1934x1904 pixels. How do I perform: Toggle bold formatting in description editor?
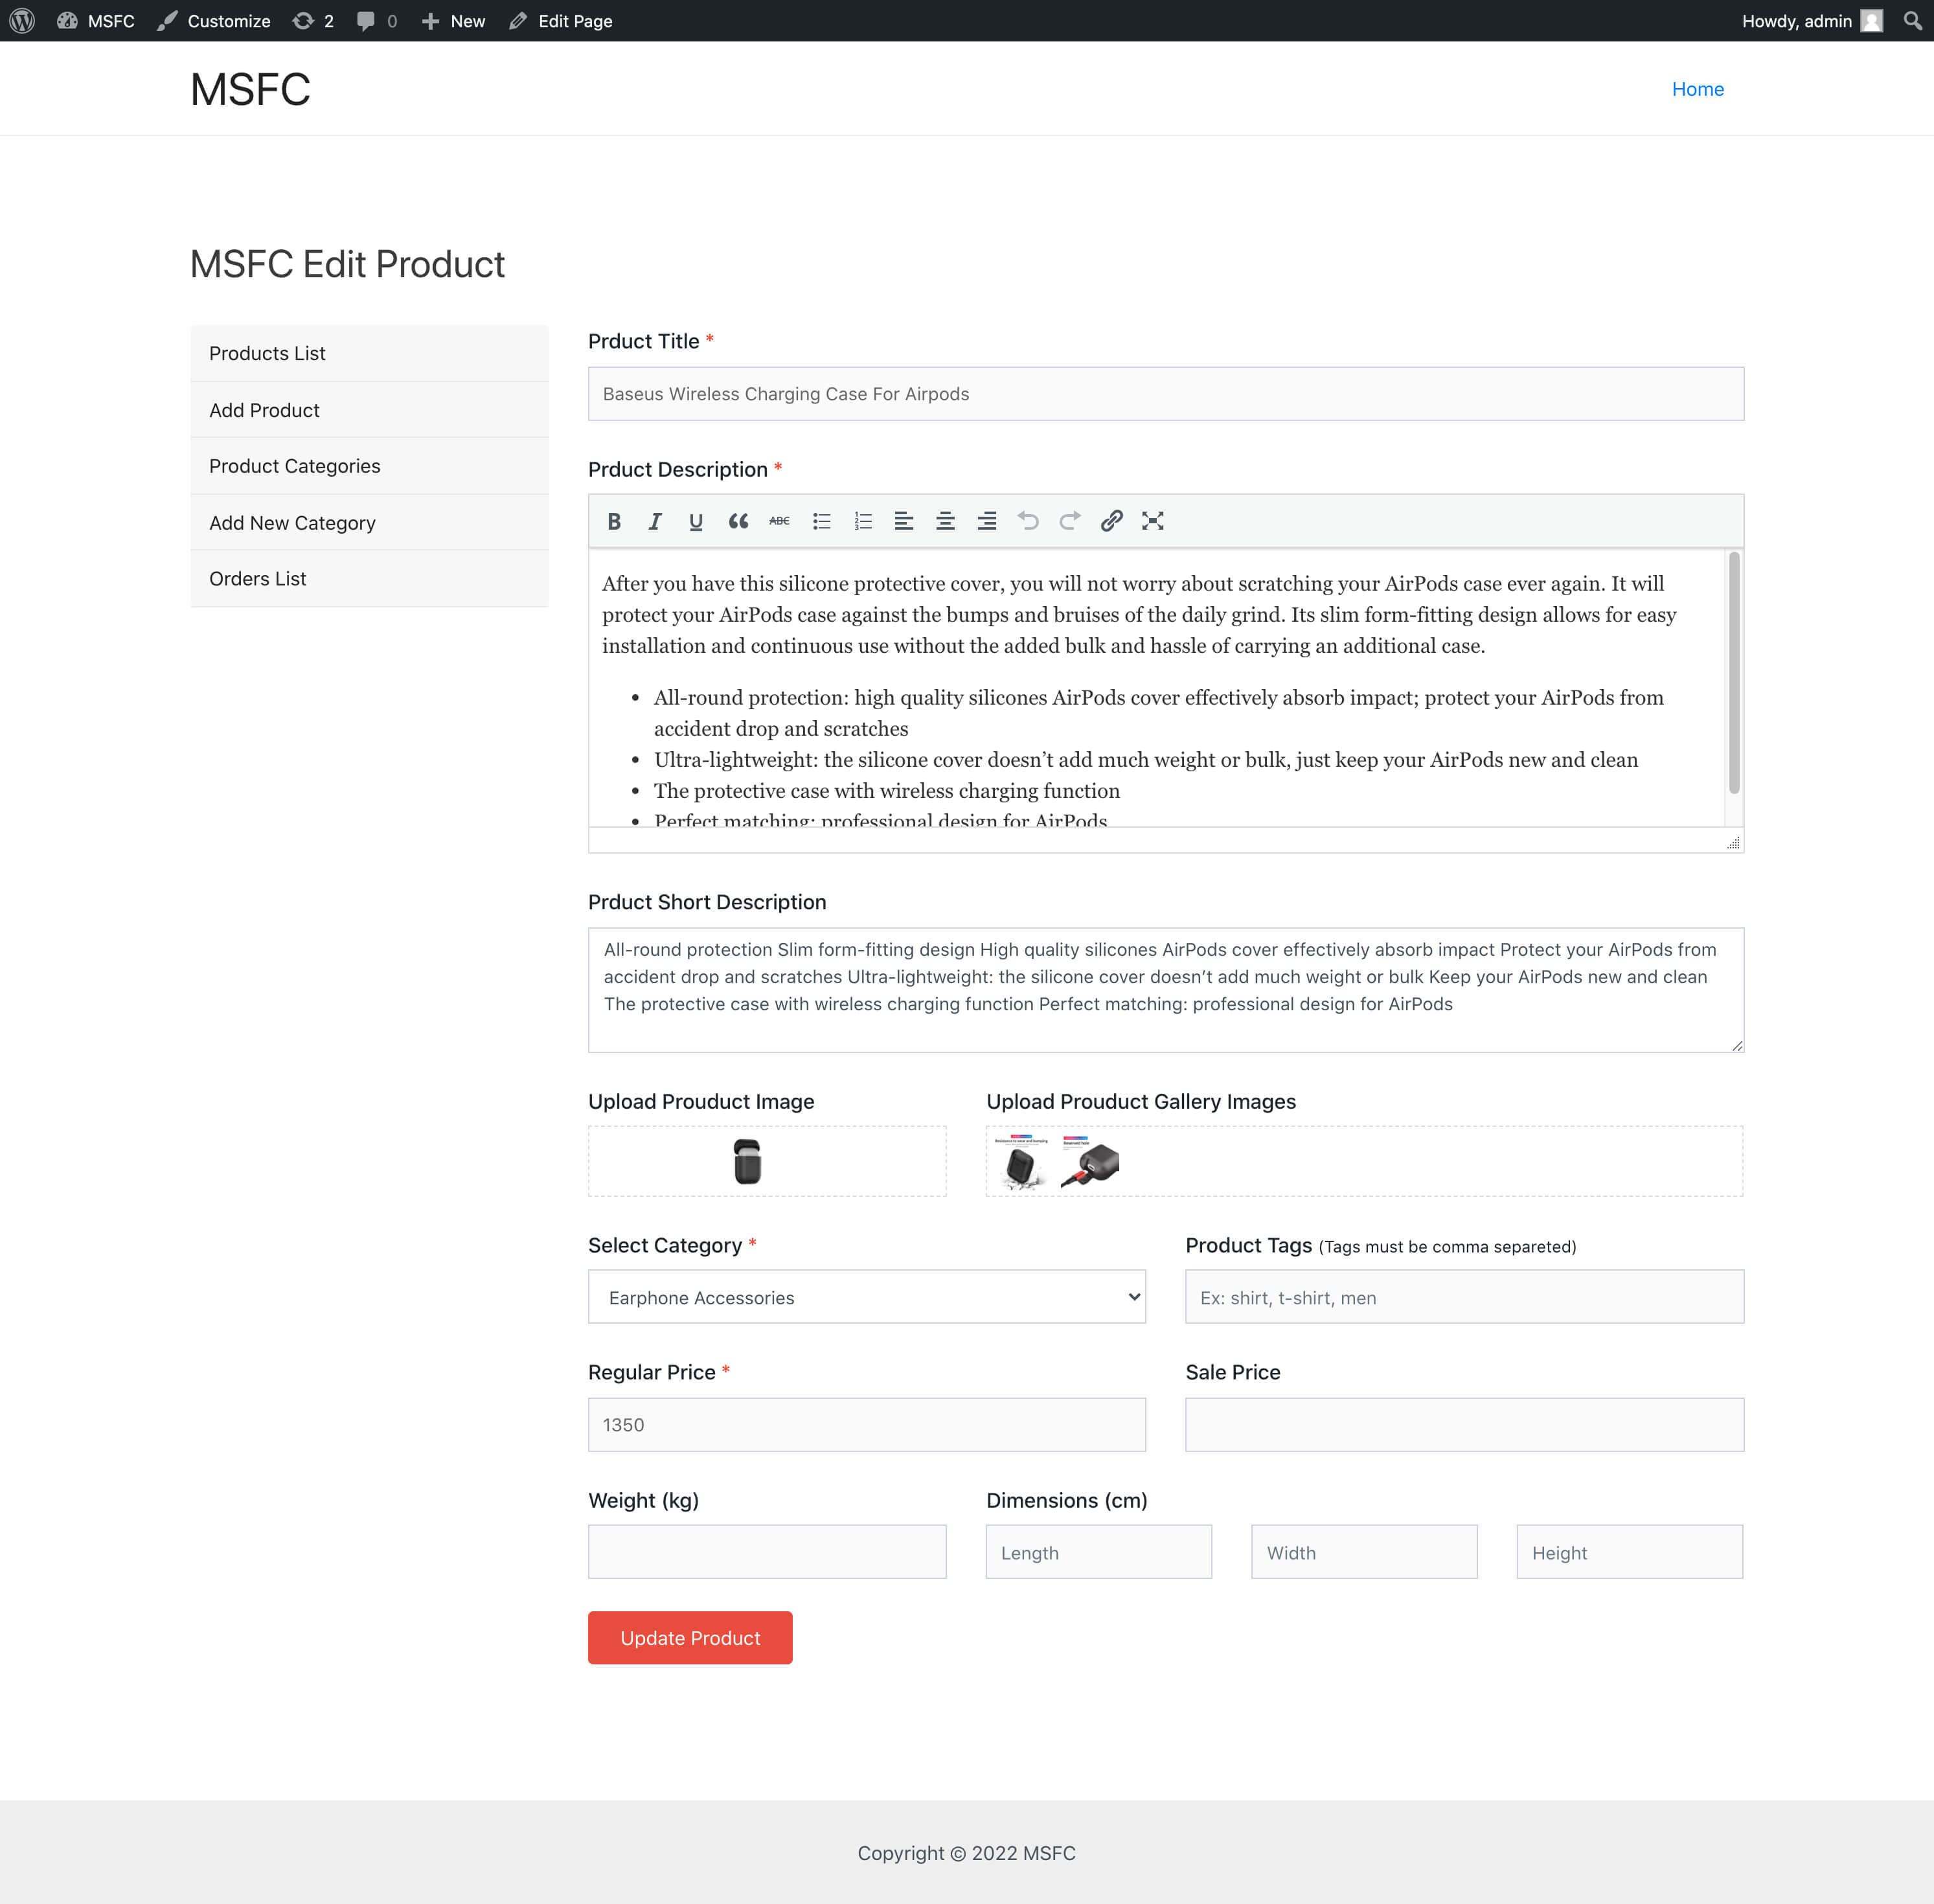(x=614, y=521)
